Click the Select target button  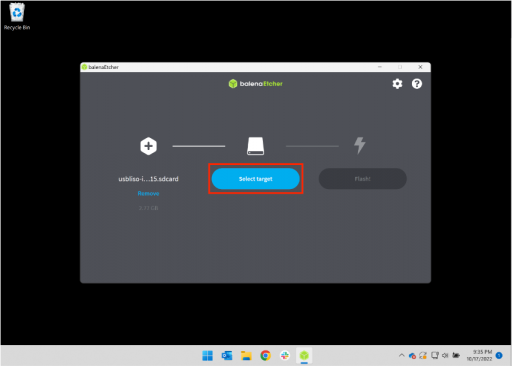(256, 179)
